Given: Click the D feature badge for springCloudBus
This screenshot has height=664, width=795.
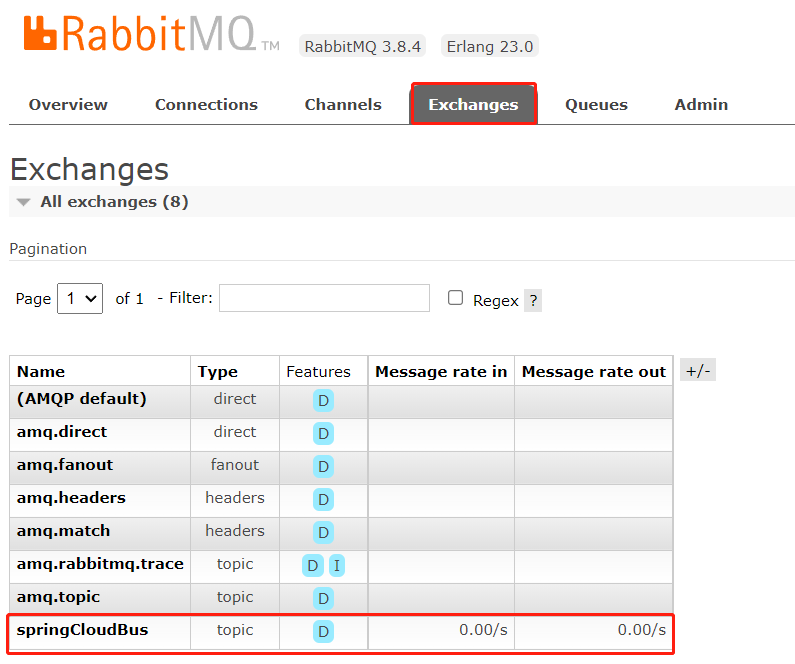Looking at the screenshot, I should (x=323, y=632).
